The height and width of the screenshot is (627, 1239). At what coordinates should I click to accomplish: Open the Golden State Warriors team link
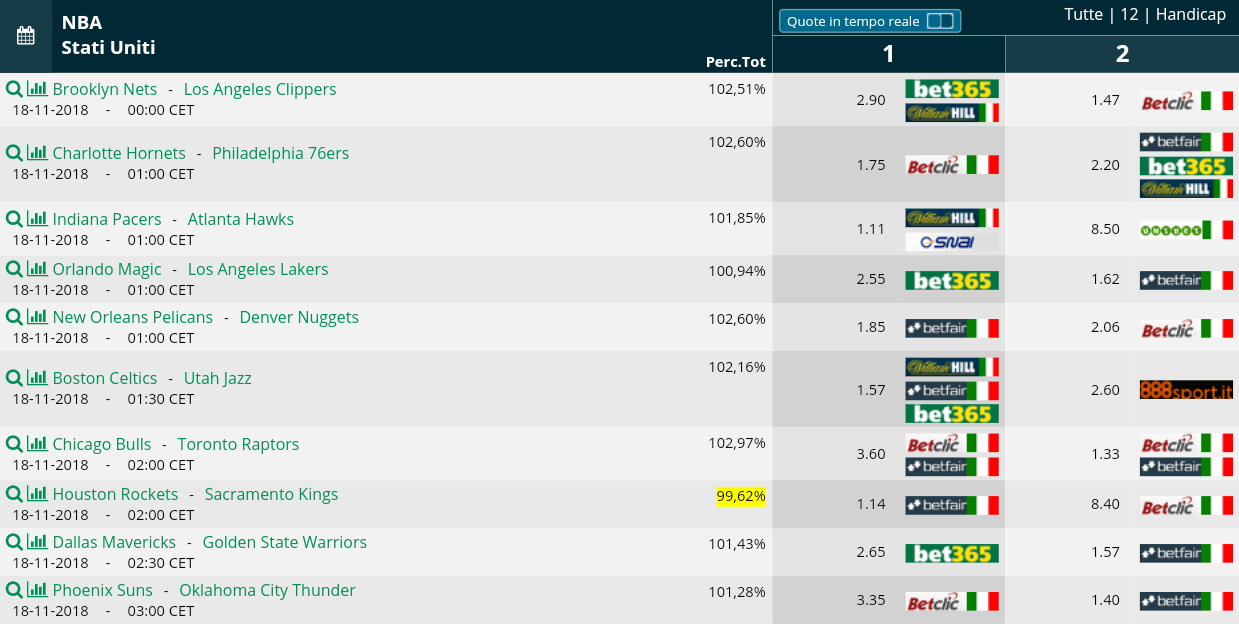click(285, 542)
